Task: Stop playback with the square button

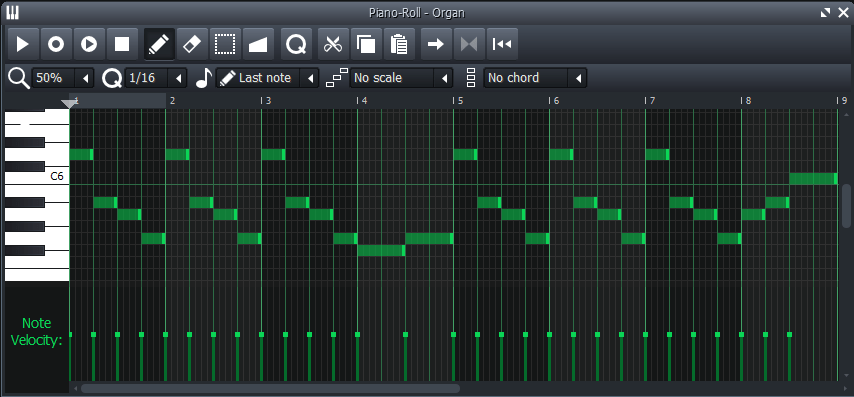Action: coord(122,44)
